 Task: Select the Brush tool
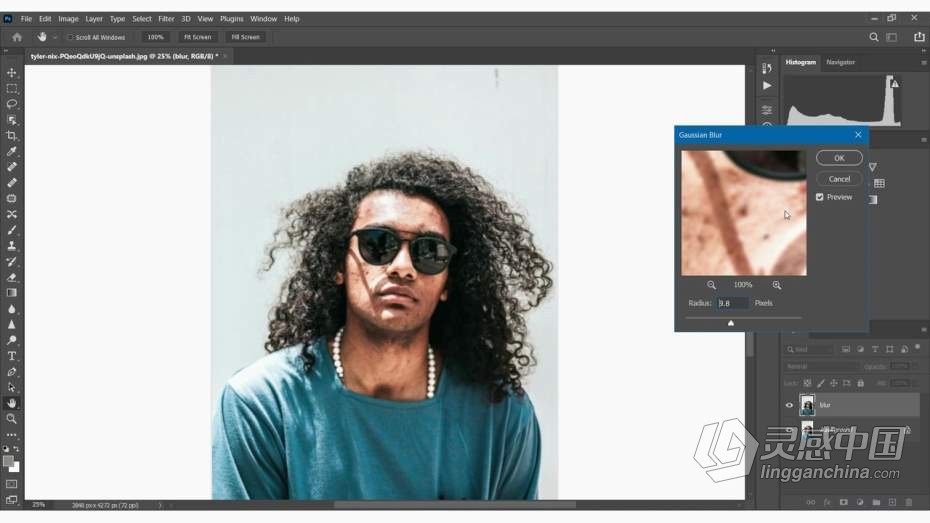pos(11,230)
